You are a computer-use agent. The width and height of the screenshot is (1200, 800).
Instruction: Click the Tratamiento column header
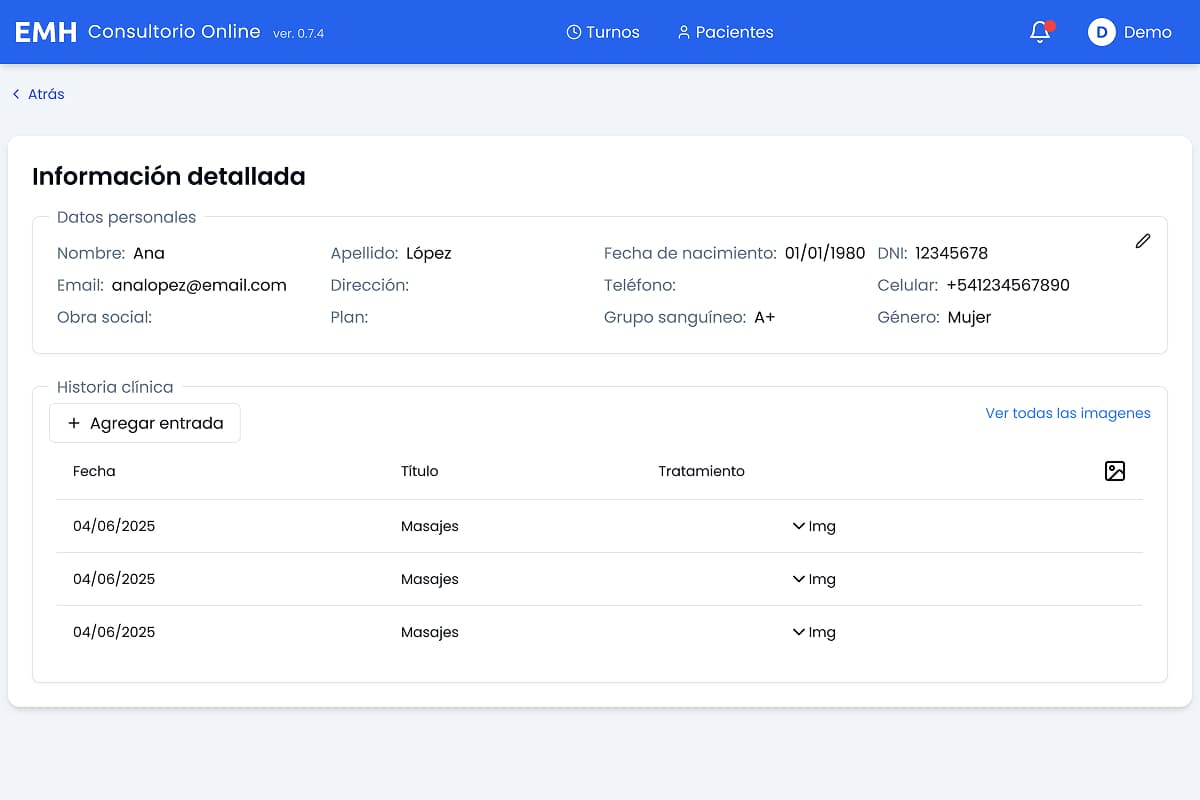point(701,471)
